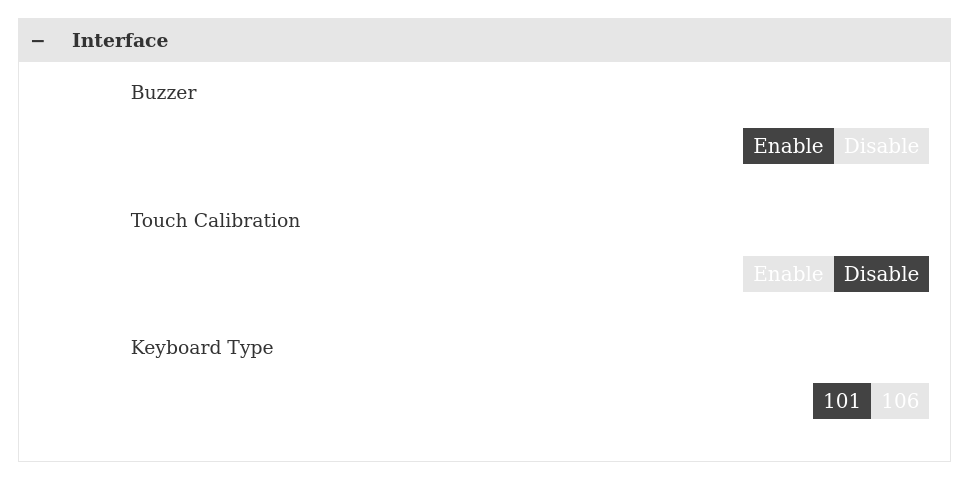Click the Keyboard Type setting label

point(202,348)
